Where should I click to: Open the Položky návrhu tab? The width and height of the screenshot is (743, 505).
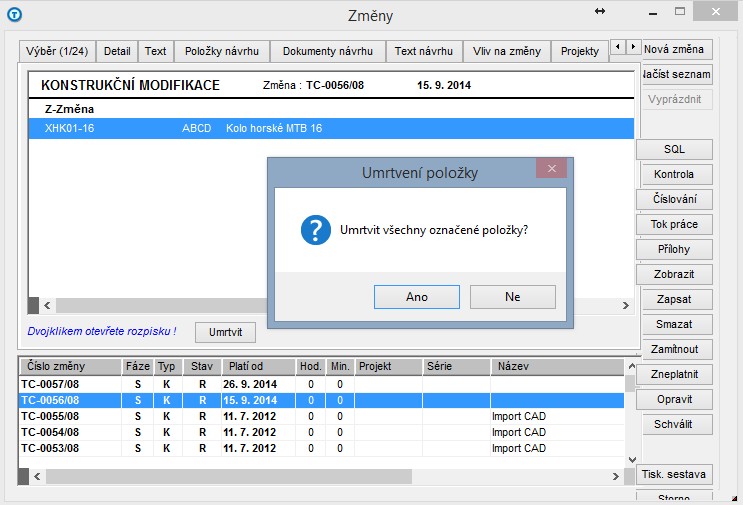(x=222, y=51)
